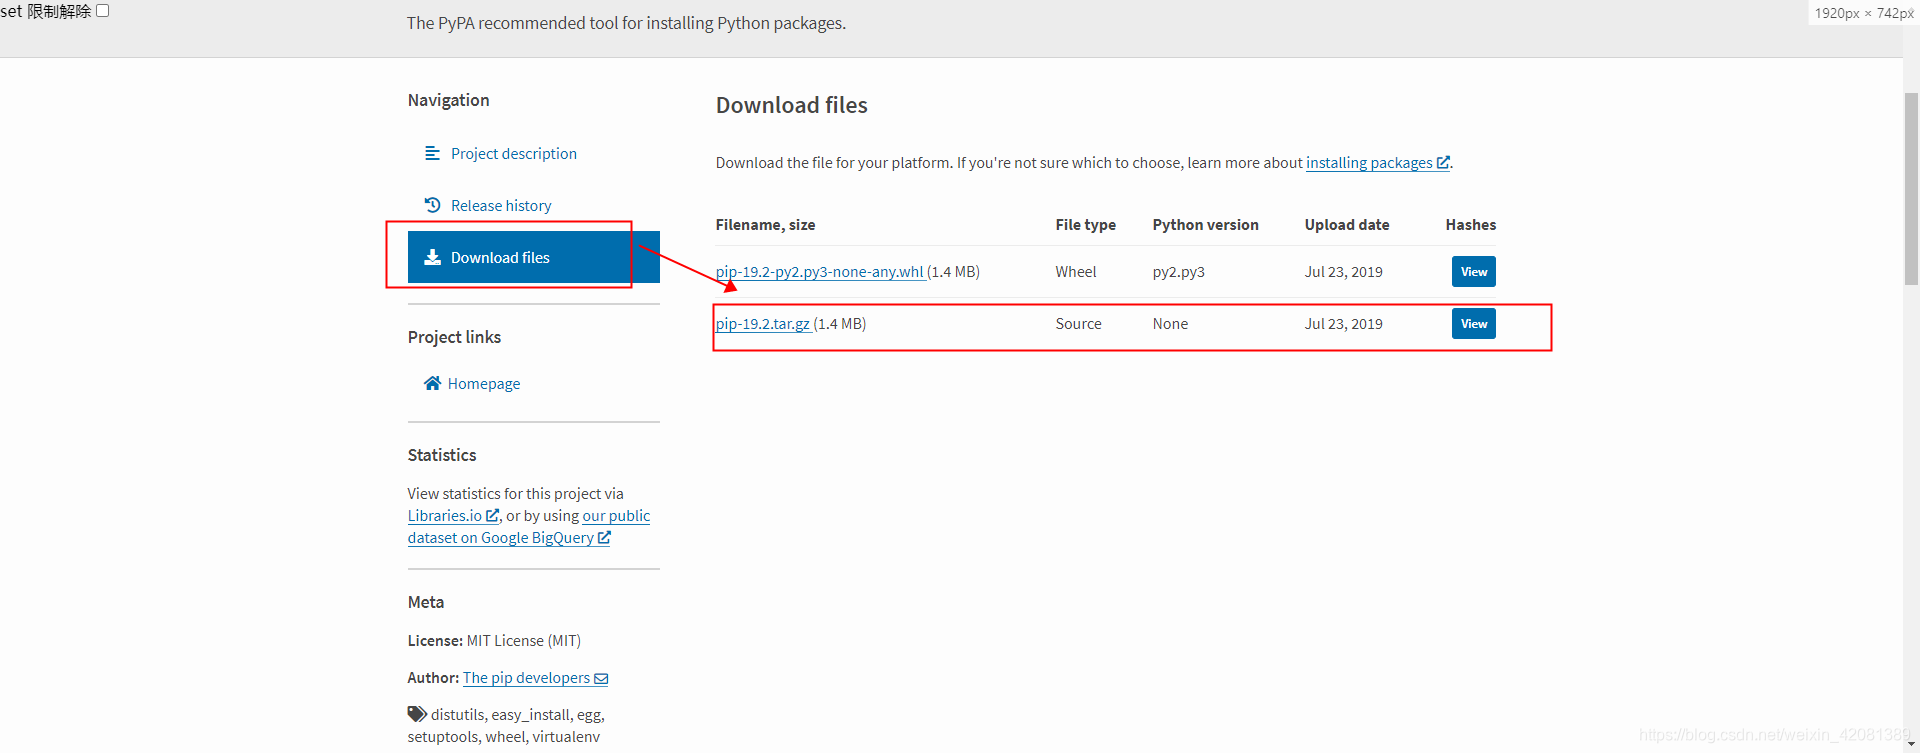Viewport: 1920px width, 753px height.
Task: View hashes for the Wheel file
Action: (x=1473, y=271)
